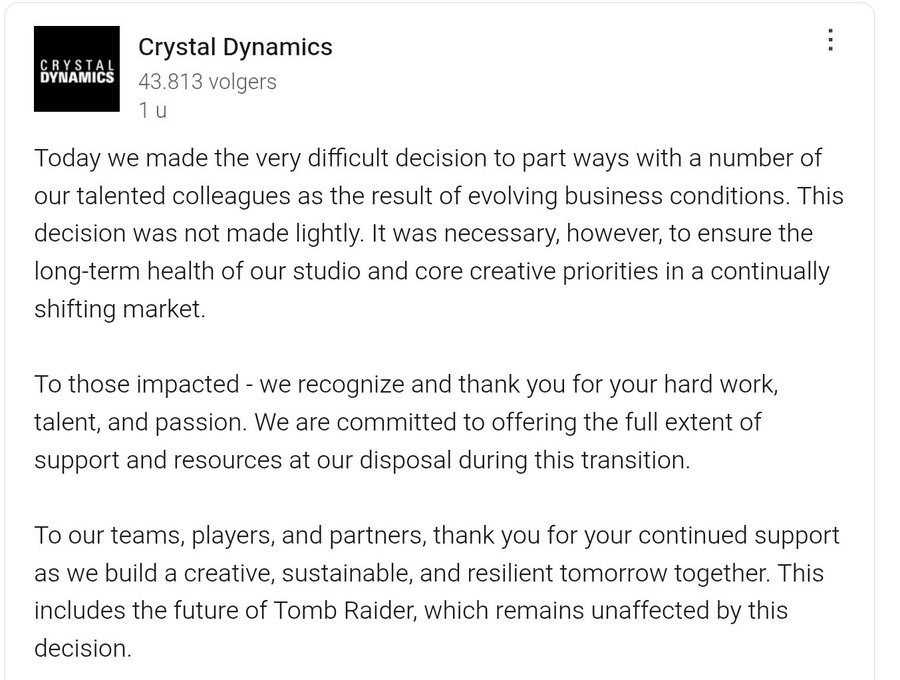Click the line starting "talent, and passion"
The height and width of the screenshot is (680, 900).
click(x=398, y=422)
